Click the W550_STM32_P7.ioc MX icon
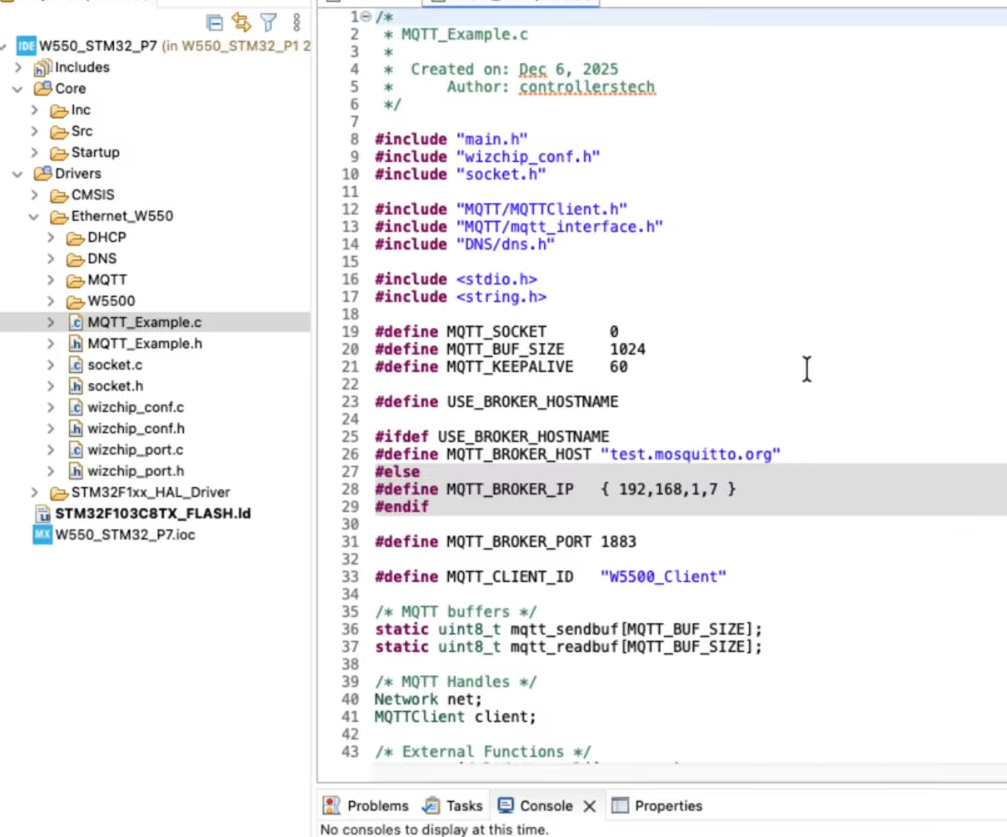1007x837 pixels. point(42,535)
